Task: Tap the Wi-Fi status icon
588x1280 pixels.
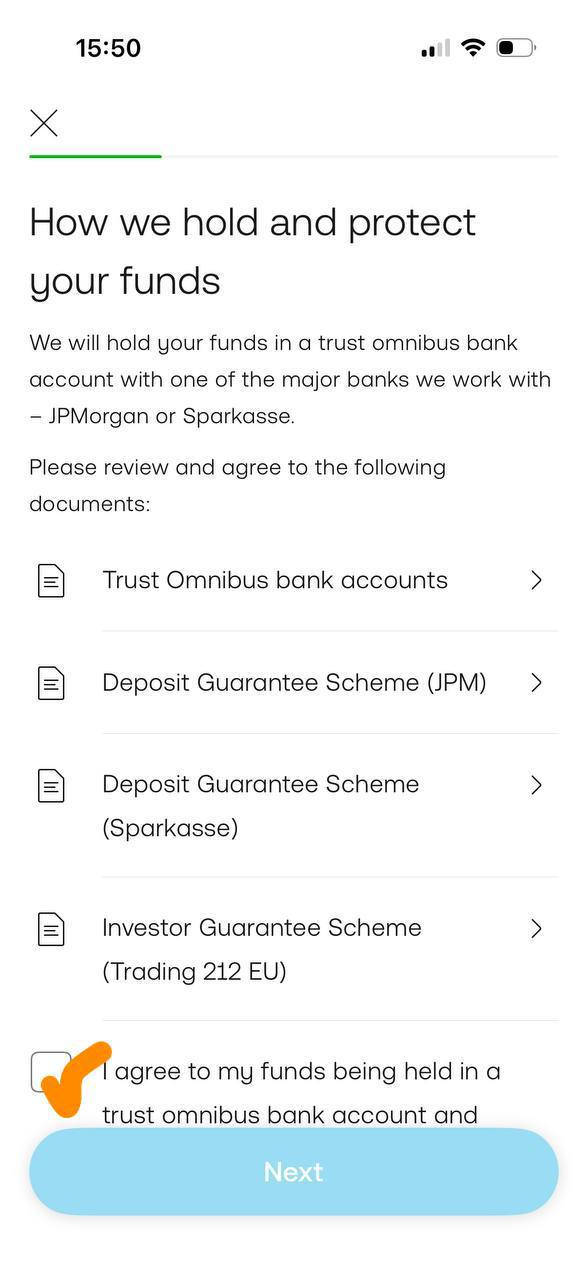Action: [x=473, y=47]
